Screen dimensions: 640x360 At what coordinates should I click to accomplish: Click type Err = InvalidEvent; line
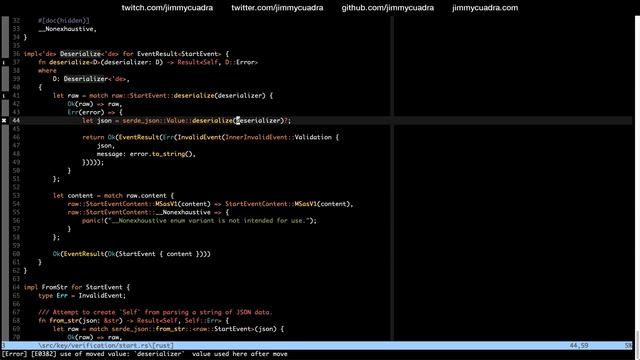tap(82, 296)
